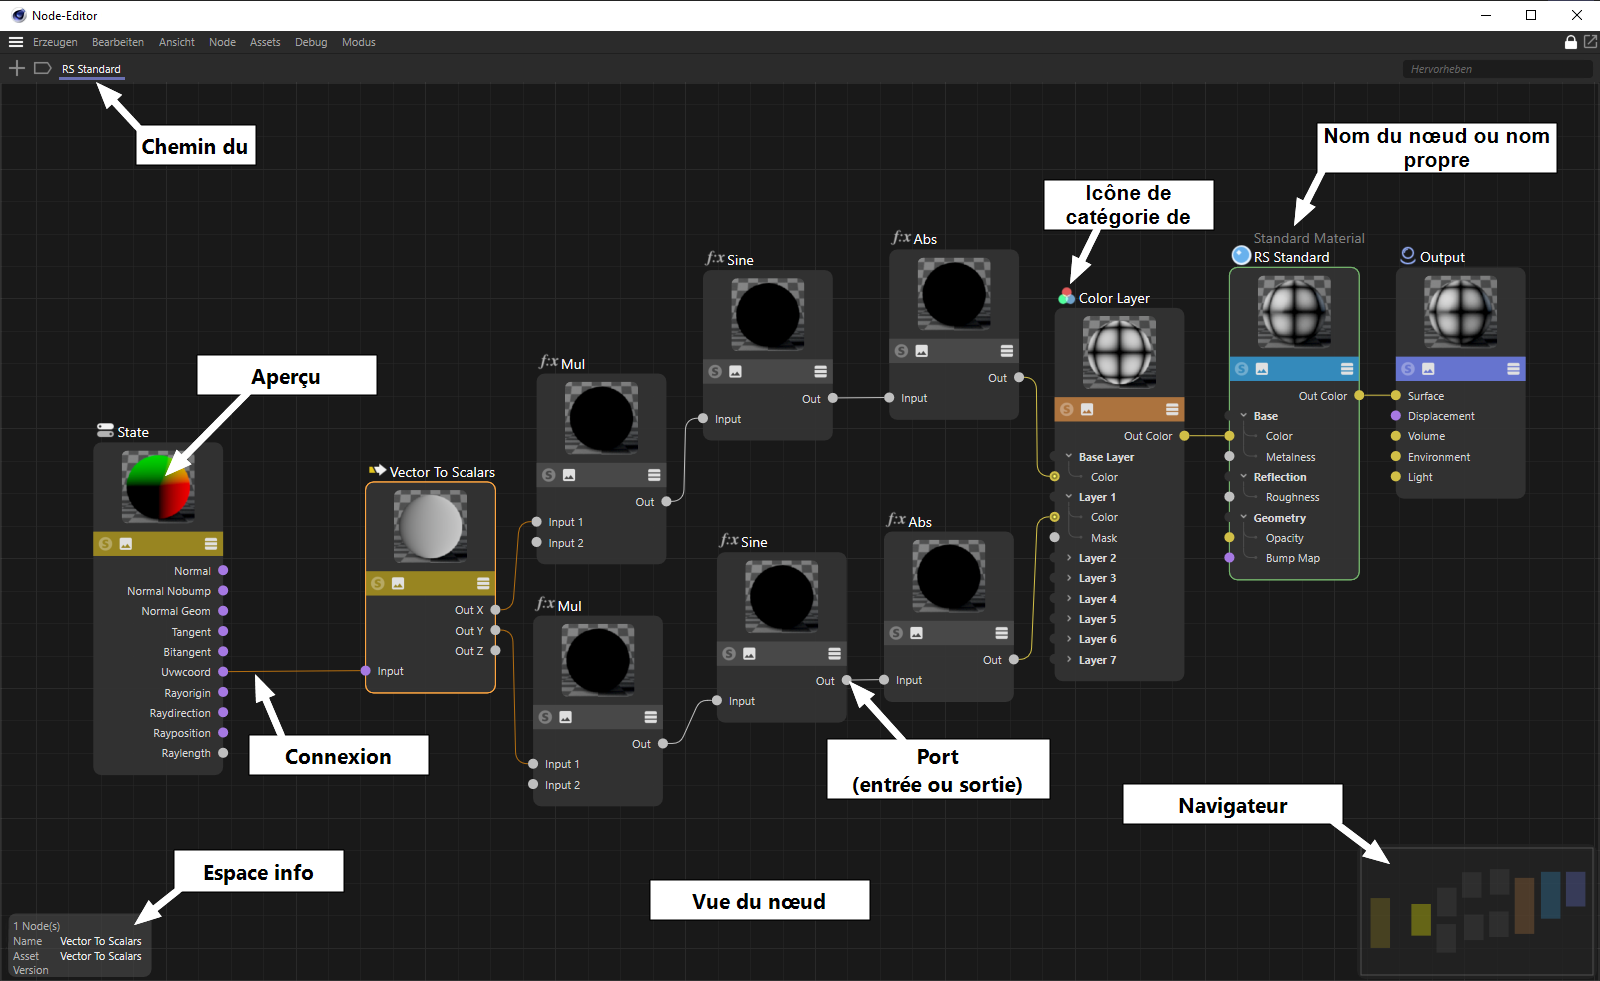The height and width of the screenshot is (981, 1600).
Task: Click the lock icon at top right
Action: 1571,42
